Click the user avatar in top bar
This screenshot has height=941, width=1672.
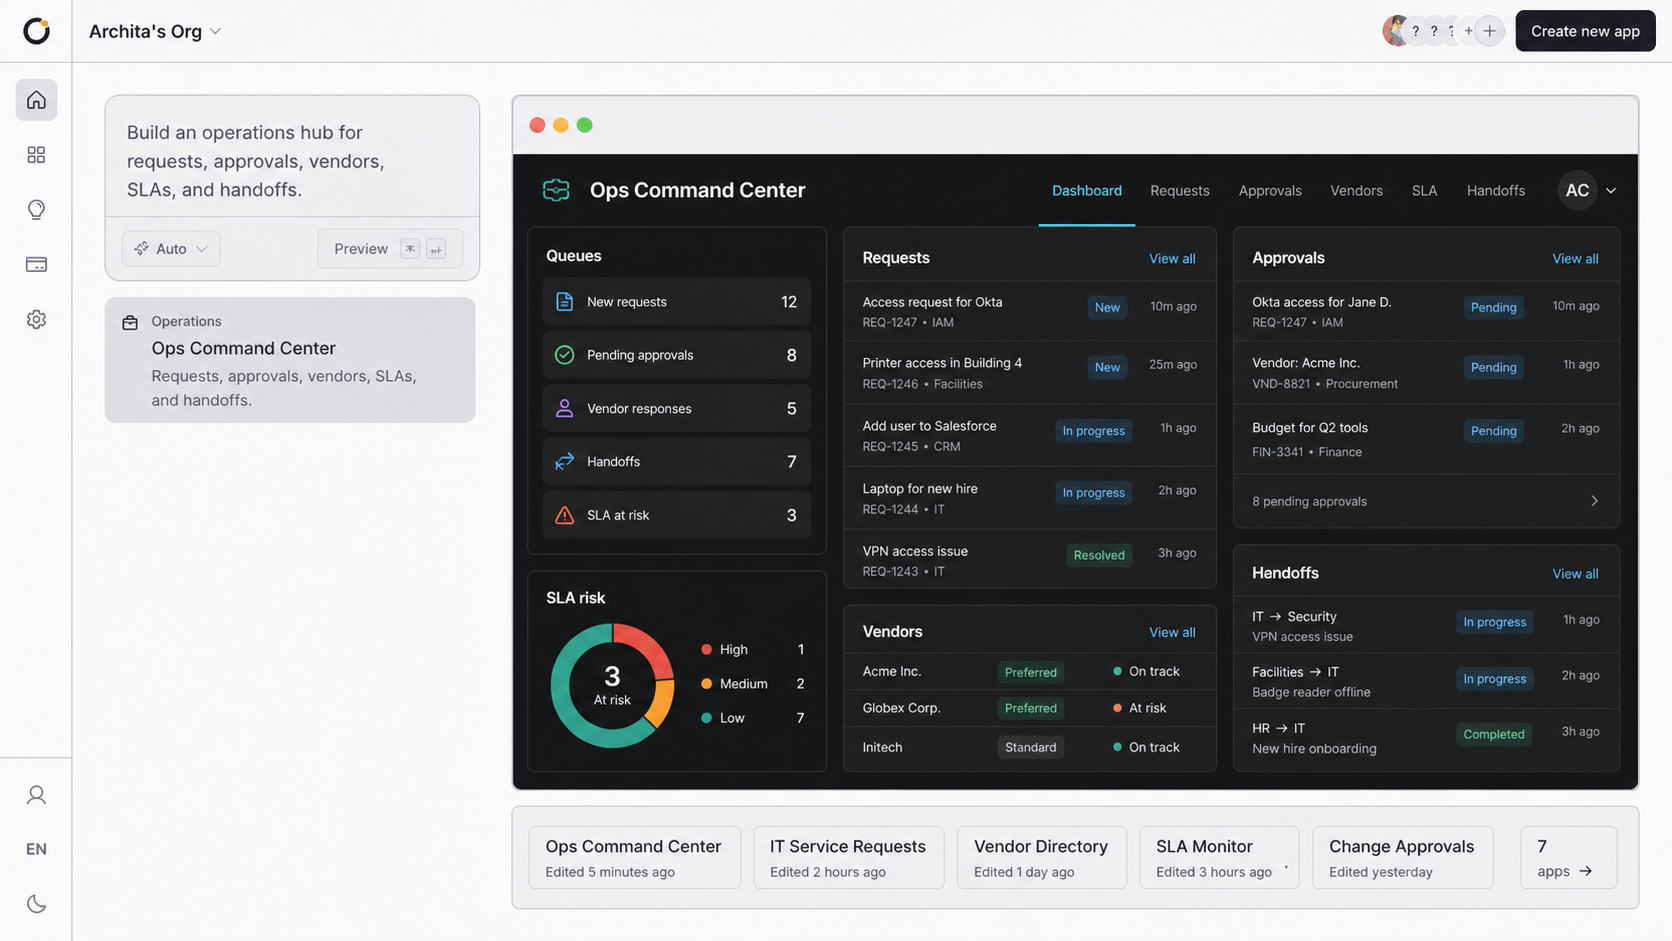coord(1396,31)
